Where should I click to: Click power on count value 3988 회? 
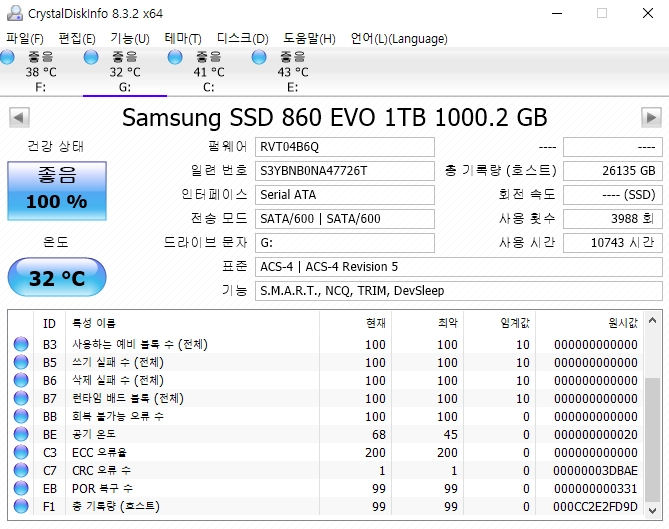[x=613, y=218]
